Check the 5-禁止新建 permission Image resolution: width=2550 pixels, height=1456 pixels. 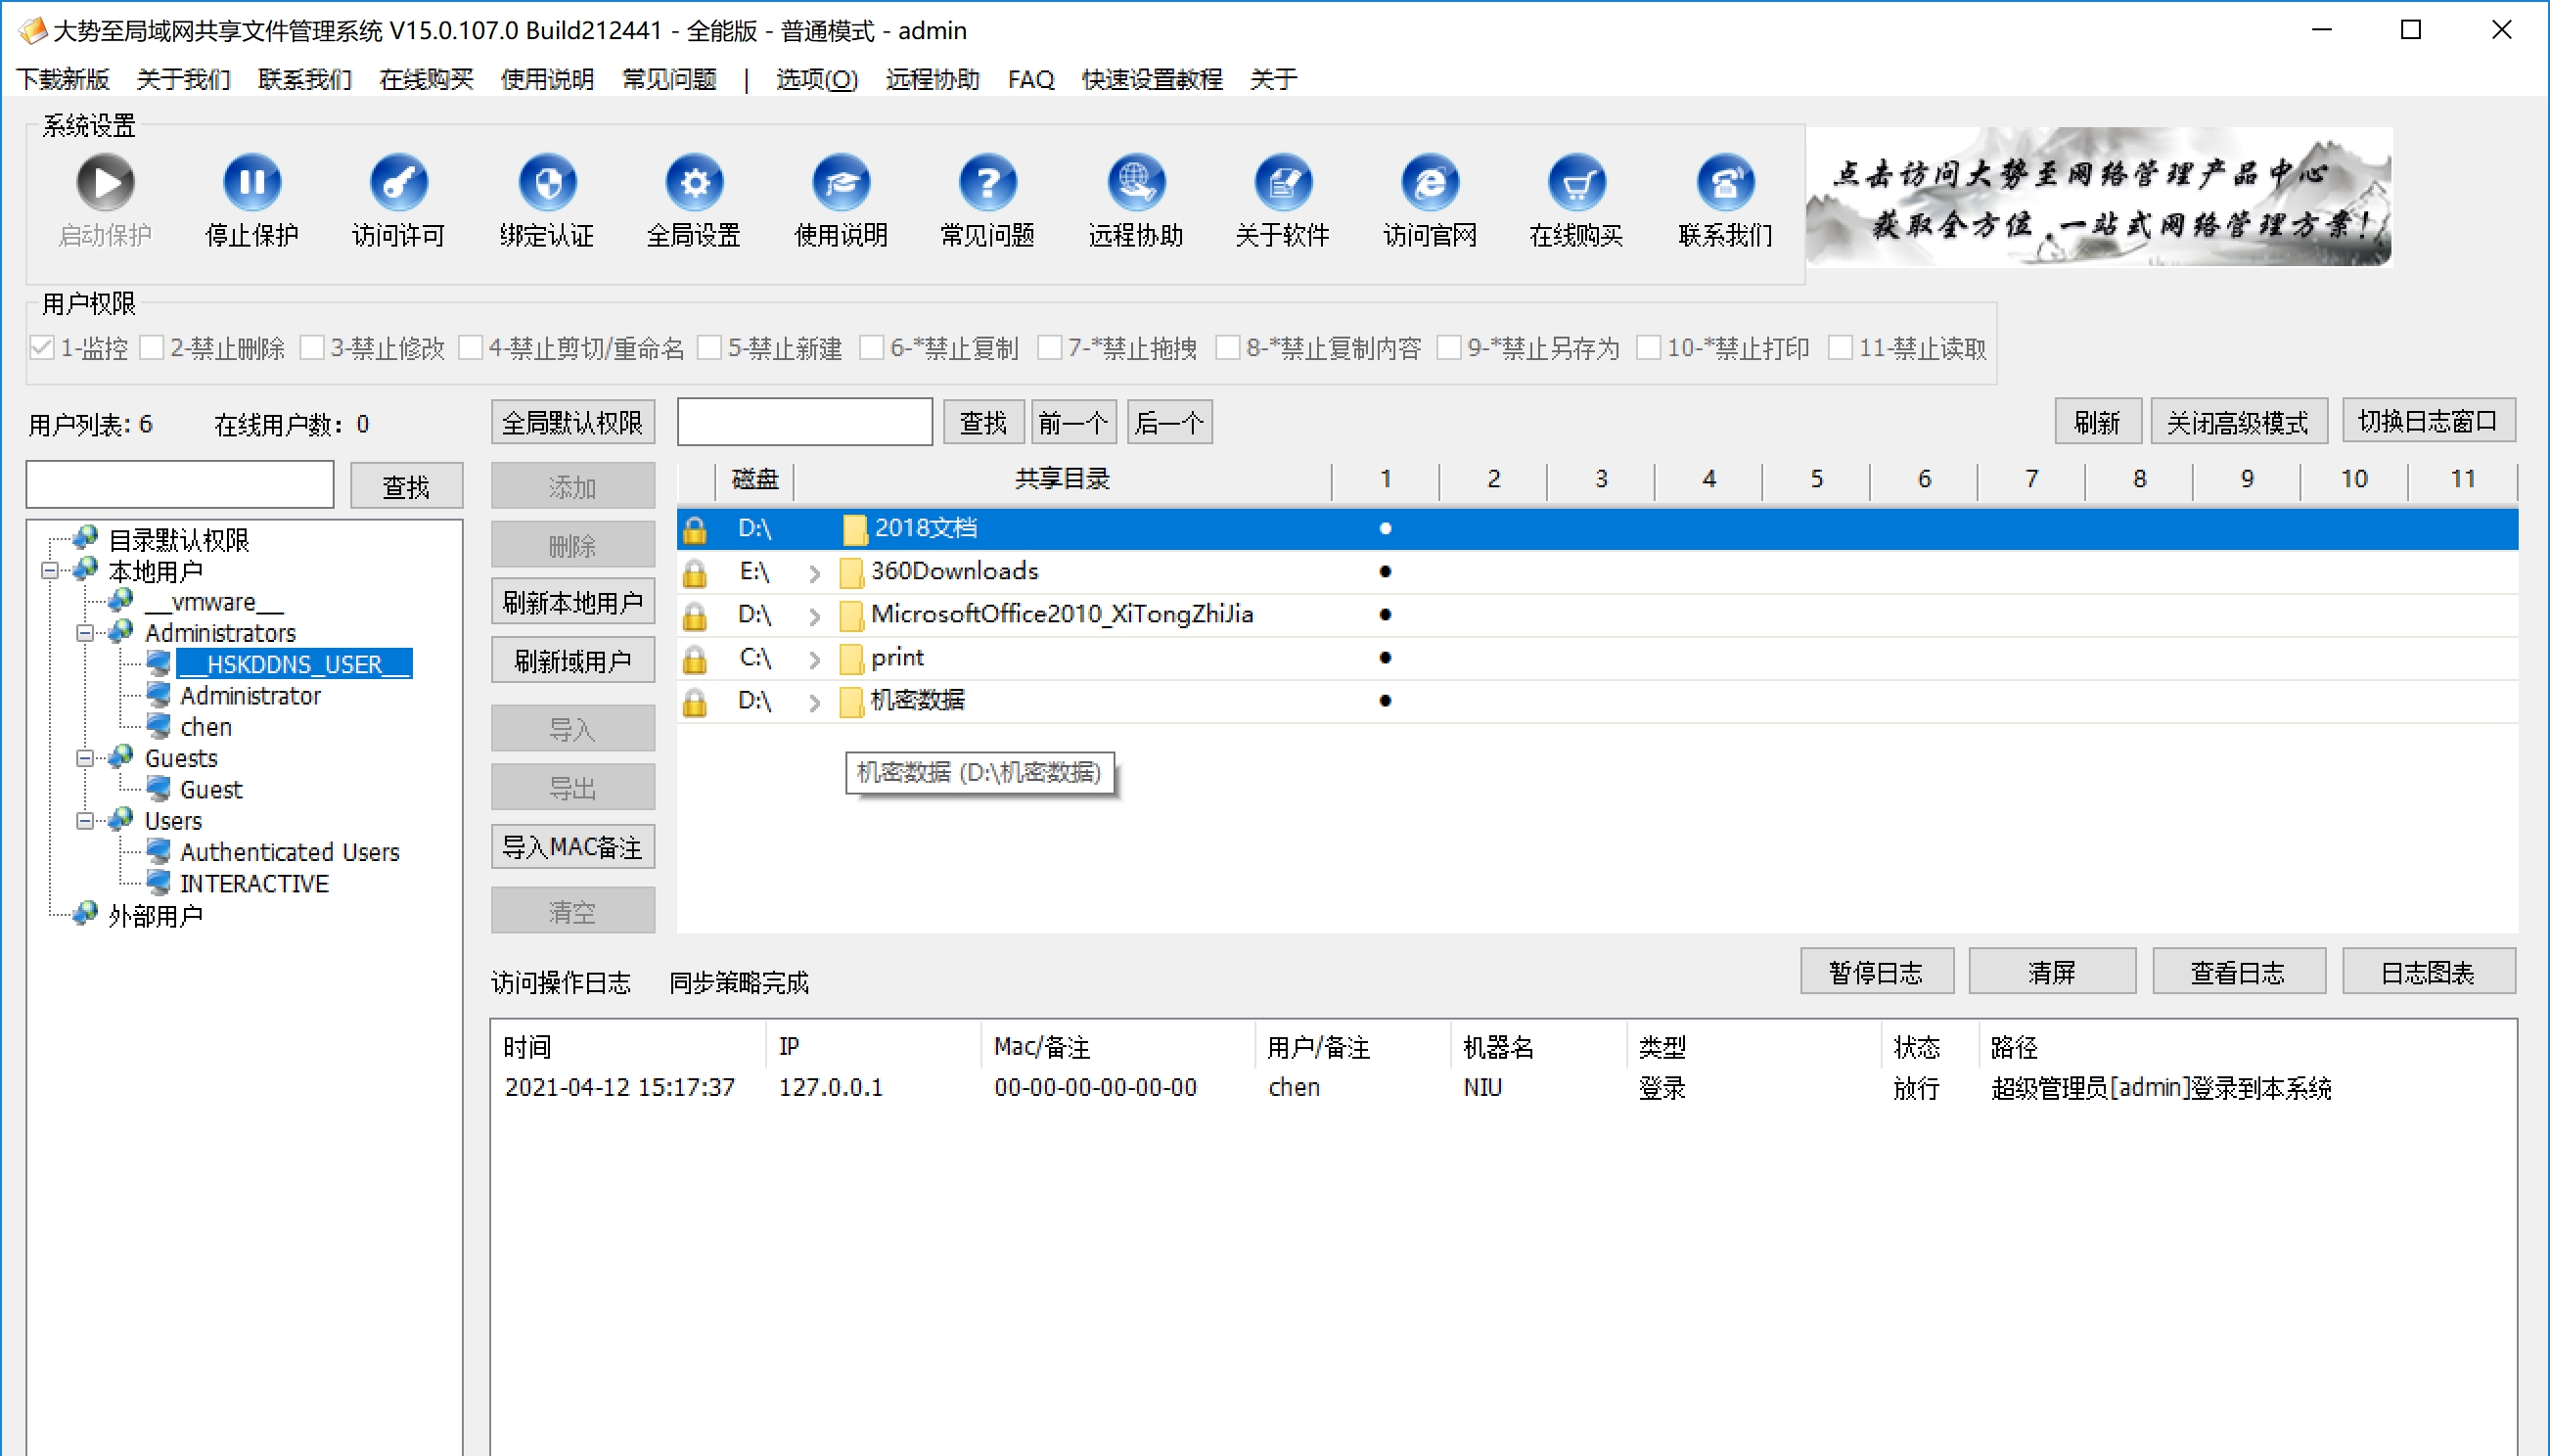tap(711, 347)
